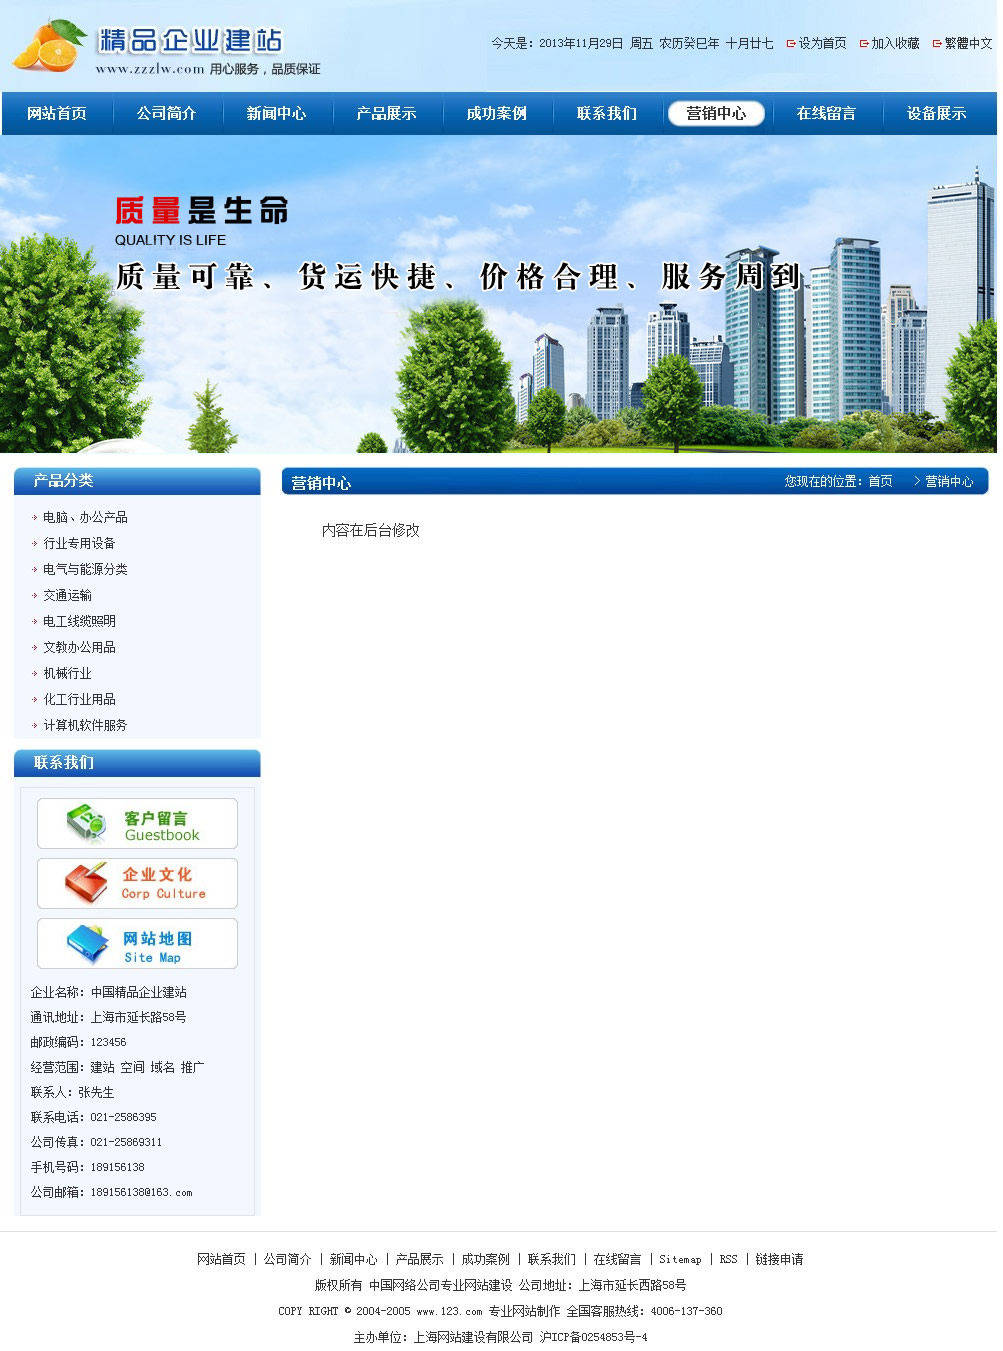Viewport: 1003px width, 1351px height.
Task: Switch language with 繁體中文 link
Action: pyautogui.click(x=967, y=44)
